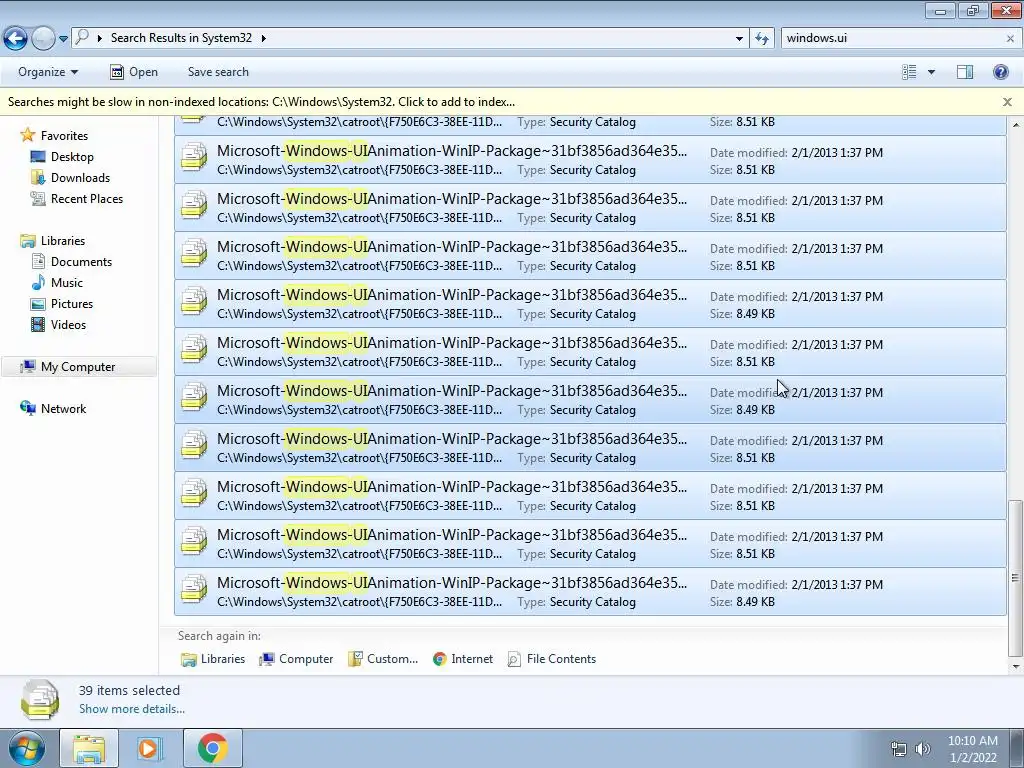Select Network in the navigation pane
This screenshot has height=768, width=1024.
(x=63, y=409)
